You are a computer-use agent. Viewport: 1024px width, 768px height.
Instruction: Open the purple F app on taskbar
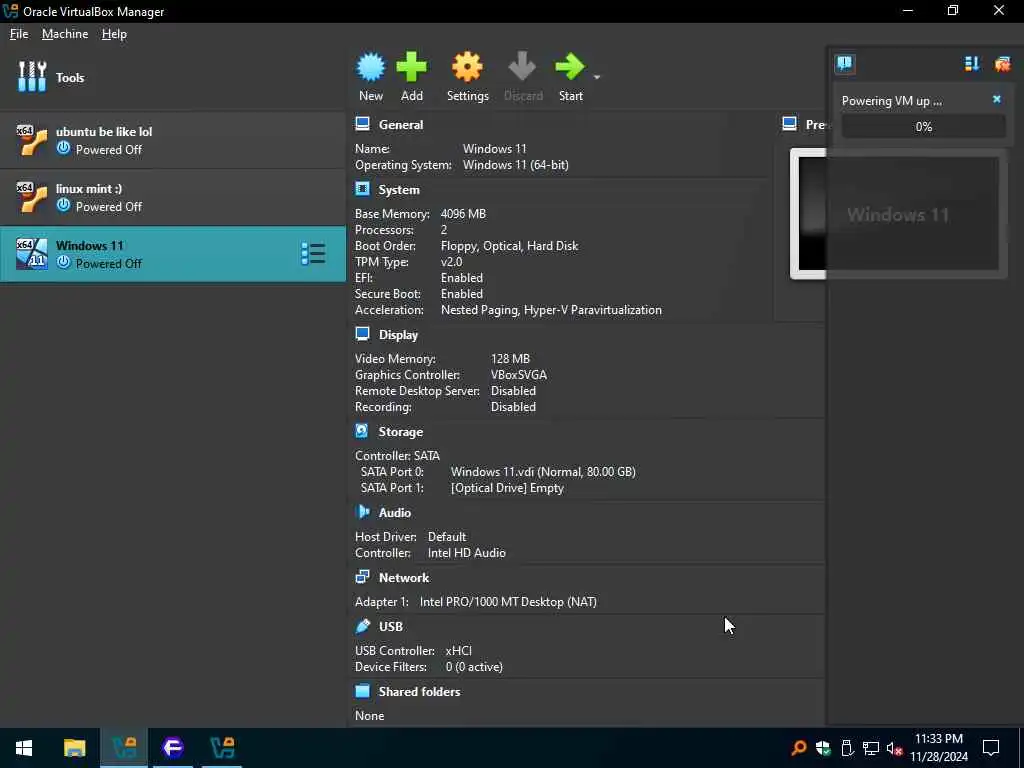172,748
